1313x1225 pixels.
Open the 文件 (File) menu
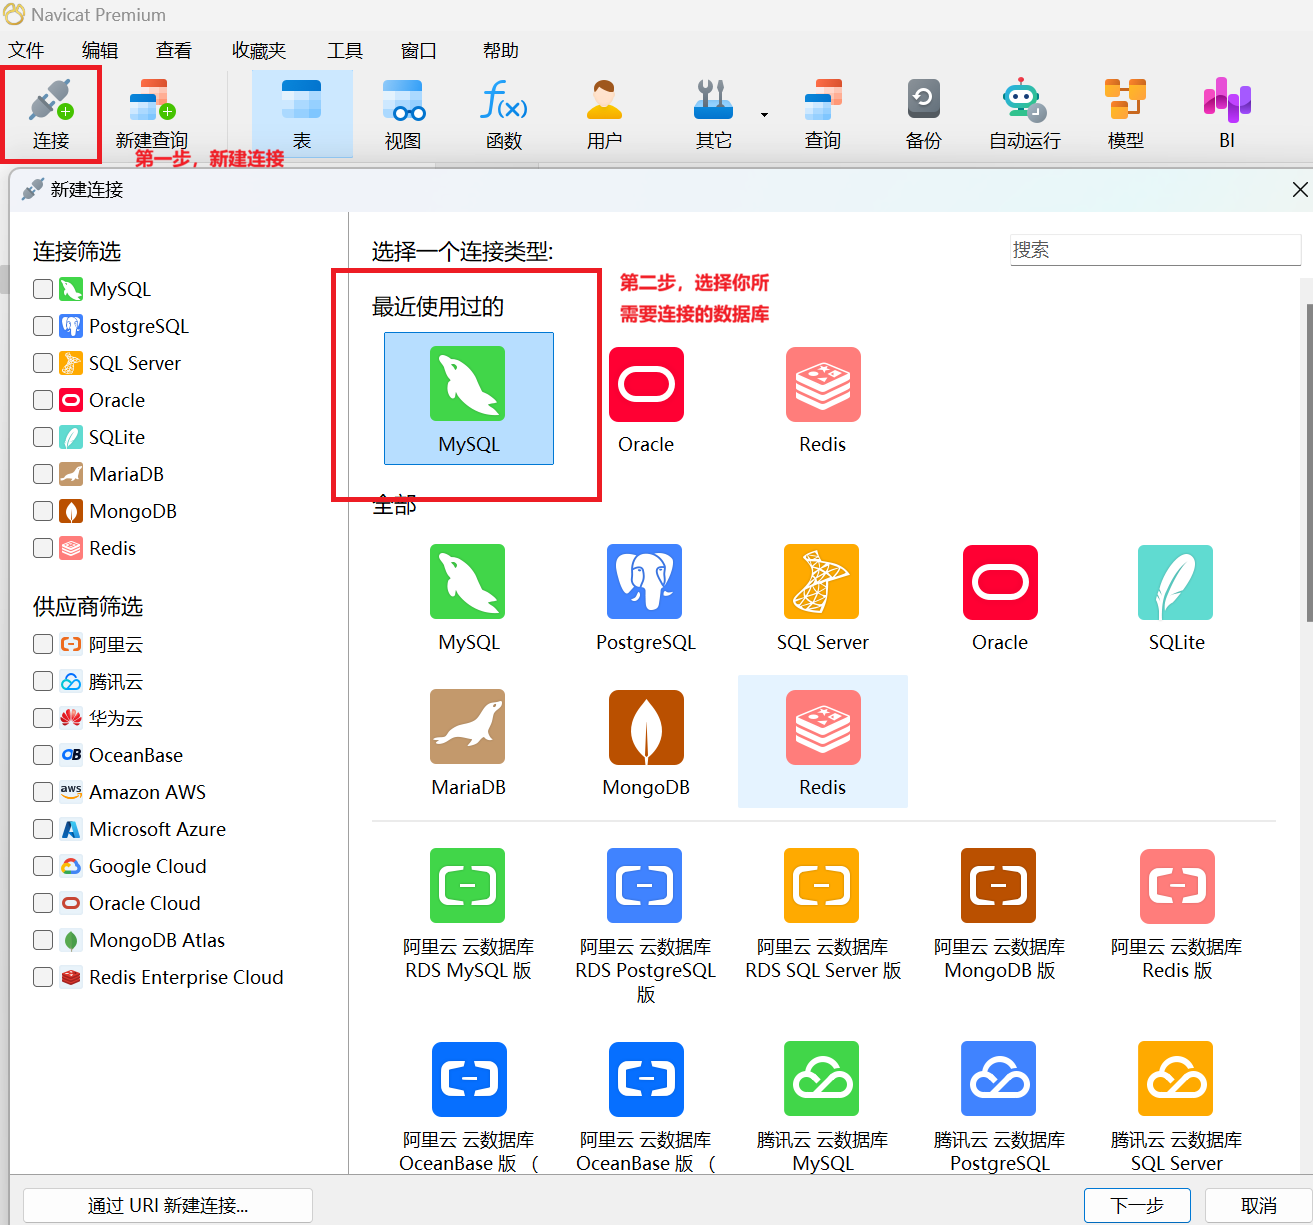27,50
